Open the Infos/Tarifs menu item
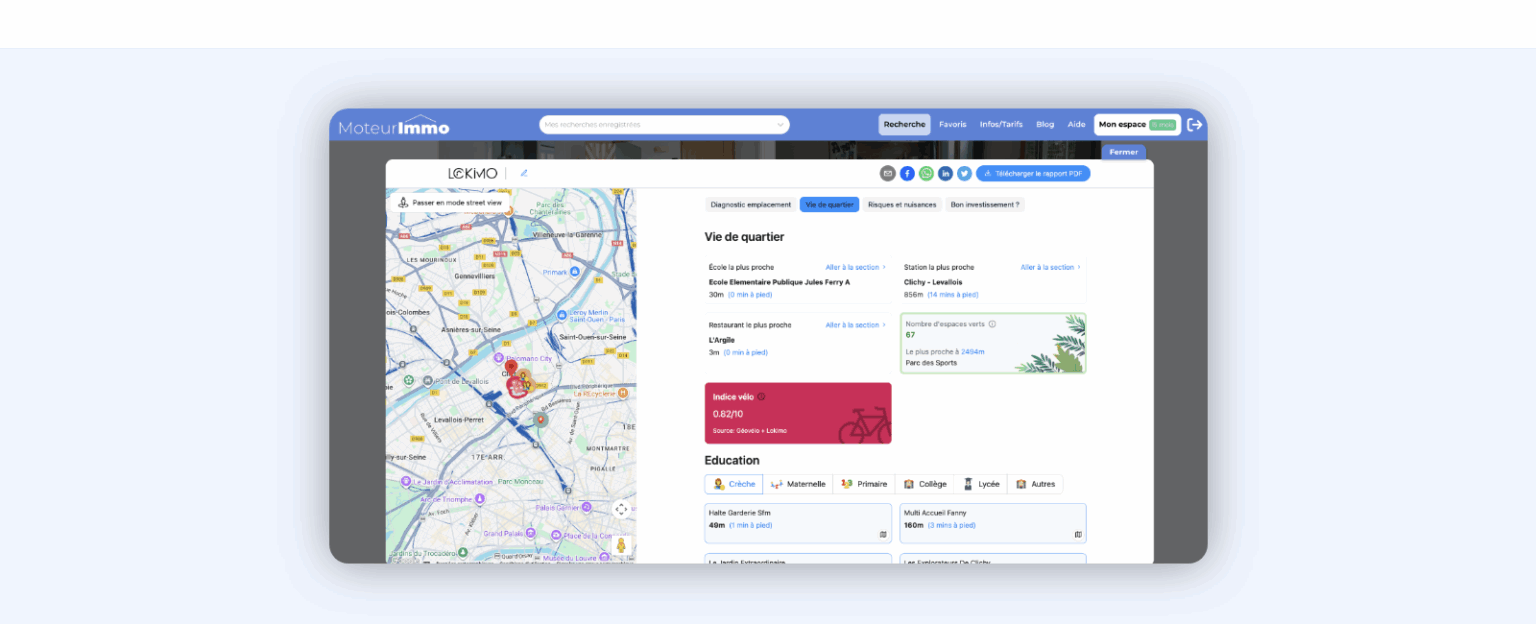The image size is (1536, 624). coord(1001,125)
